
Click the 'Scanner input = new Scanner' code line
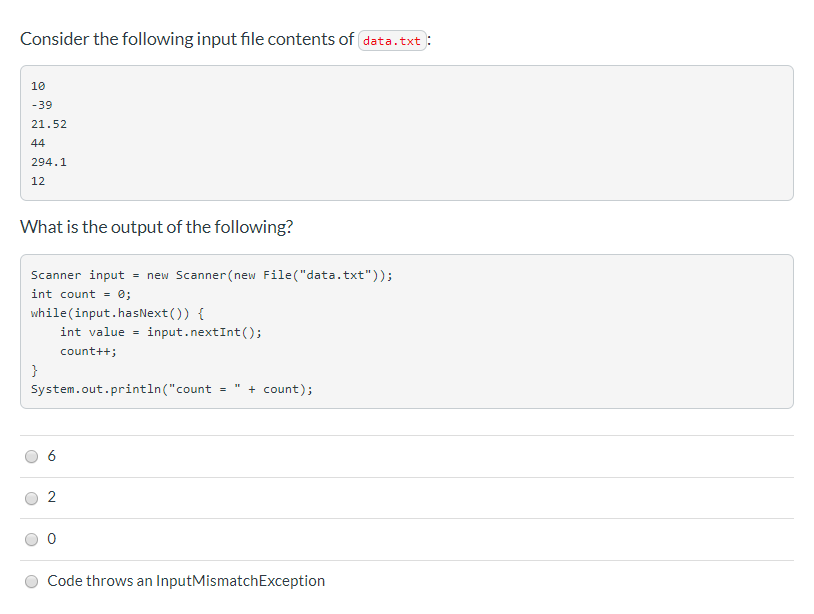click(212, 275)
